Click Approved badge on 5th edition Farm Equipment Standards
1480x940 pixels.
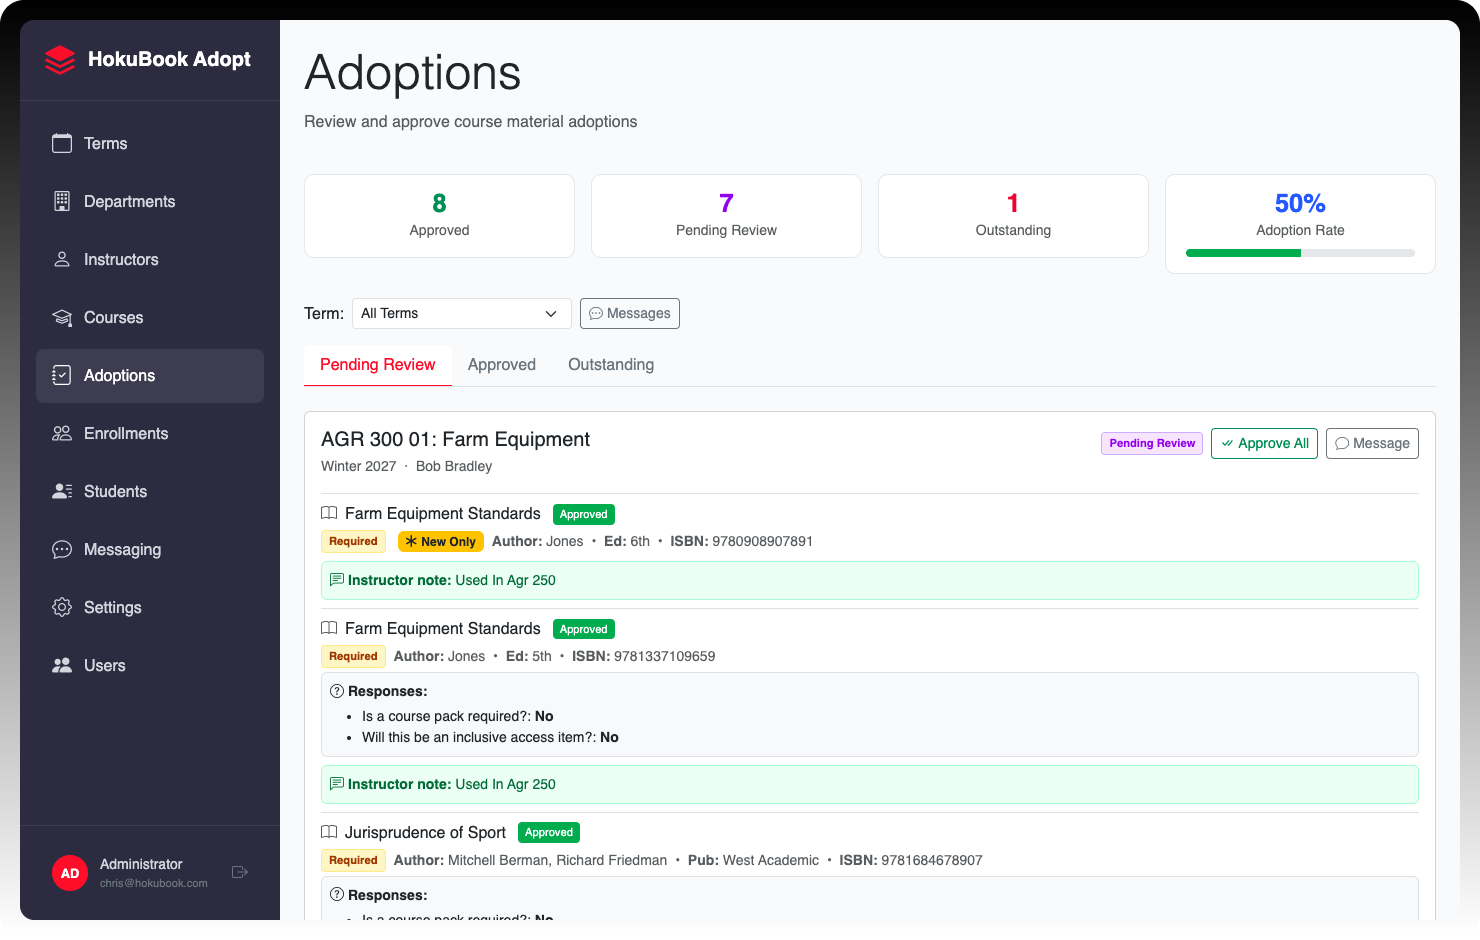[584, 629]
